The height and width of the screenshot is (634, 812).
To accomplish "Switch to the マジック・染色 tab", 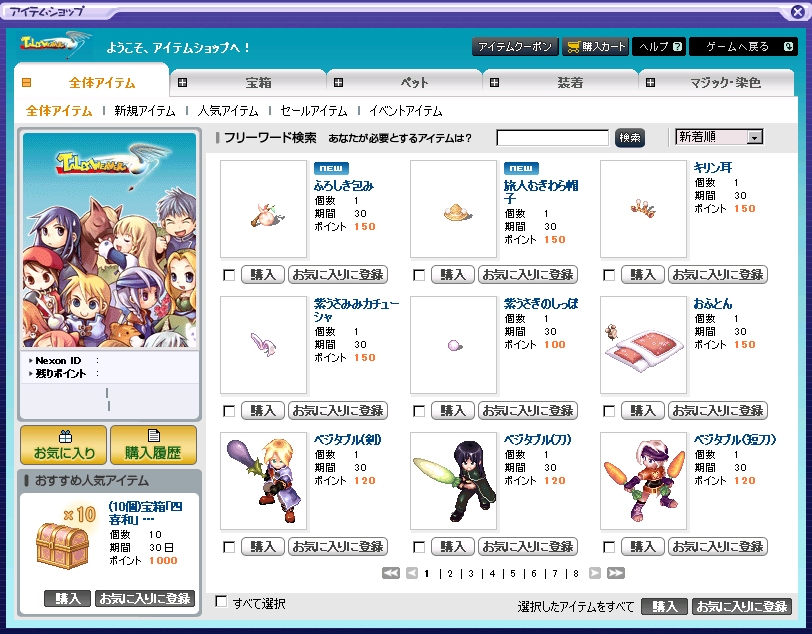I will [717, 82].
